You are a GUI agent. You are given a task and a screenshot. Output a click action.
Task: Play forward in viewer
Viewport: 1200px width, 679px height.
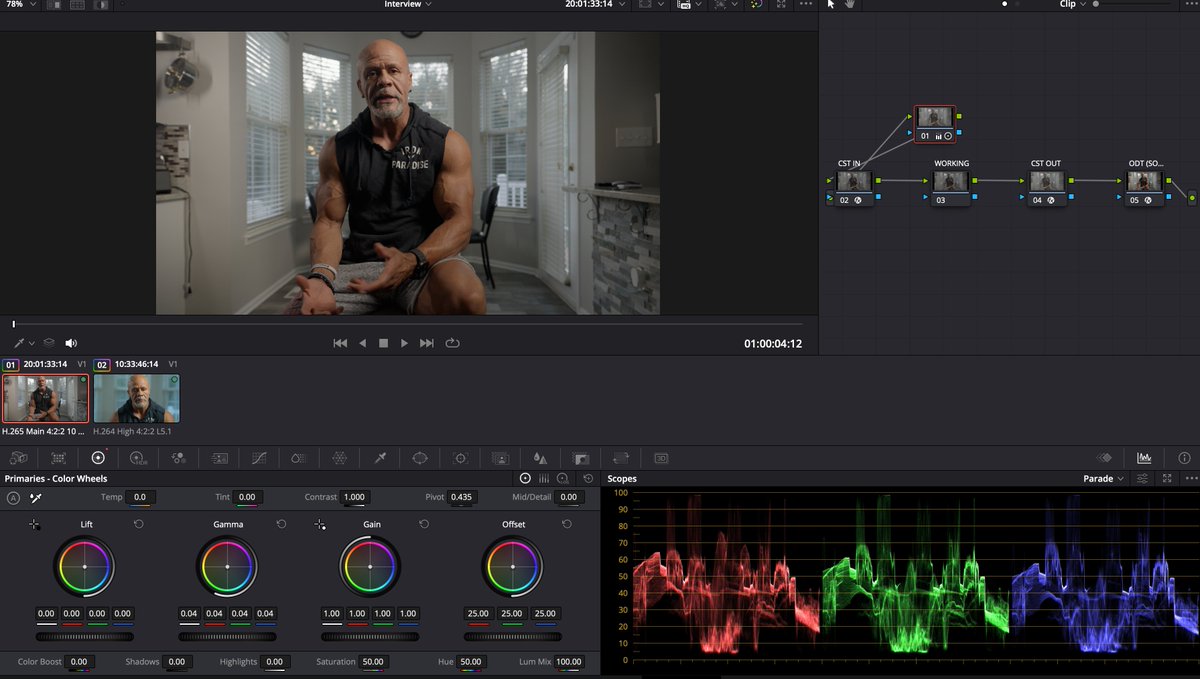(404, 343)
